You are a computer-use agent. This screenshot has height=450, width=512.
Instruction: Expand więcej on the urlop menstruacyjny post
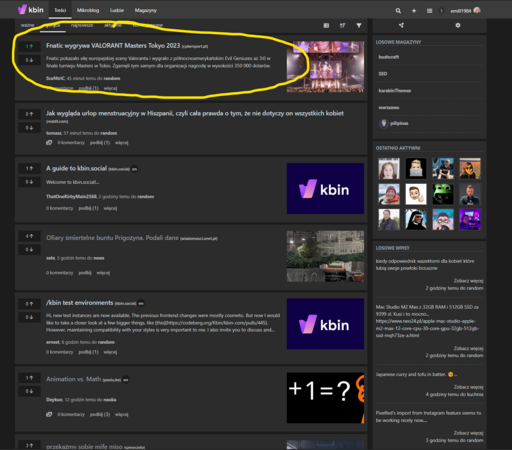pyautogui.click(x=122, y=143)
